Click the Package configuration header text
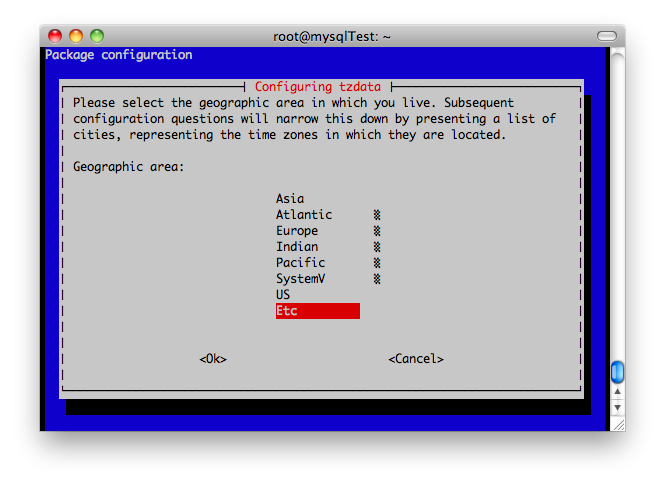 [119, 55]
